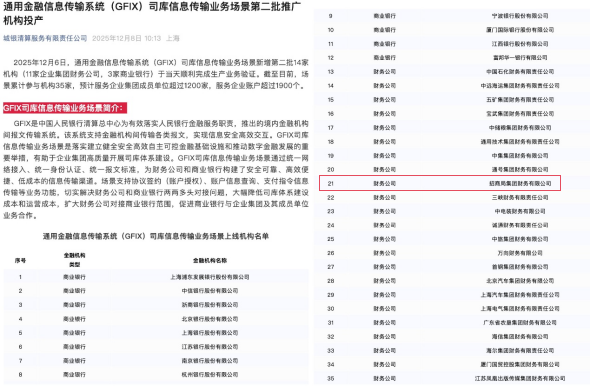Select 中国石化财务有限责任公司 in row 13
The image size is (591, 386).
520,72
